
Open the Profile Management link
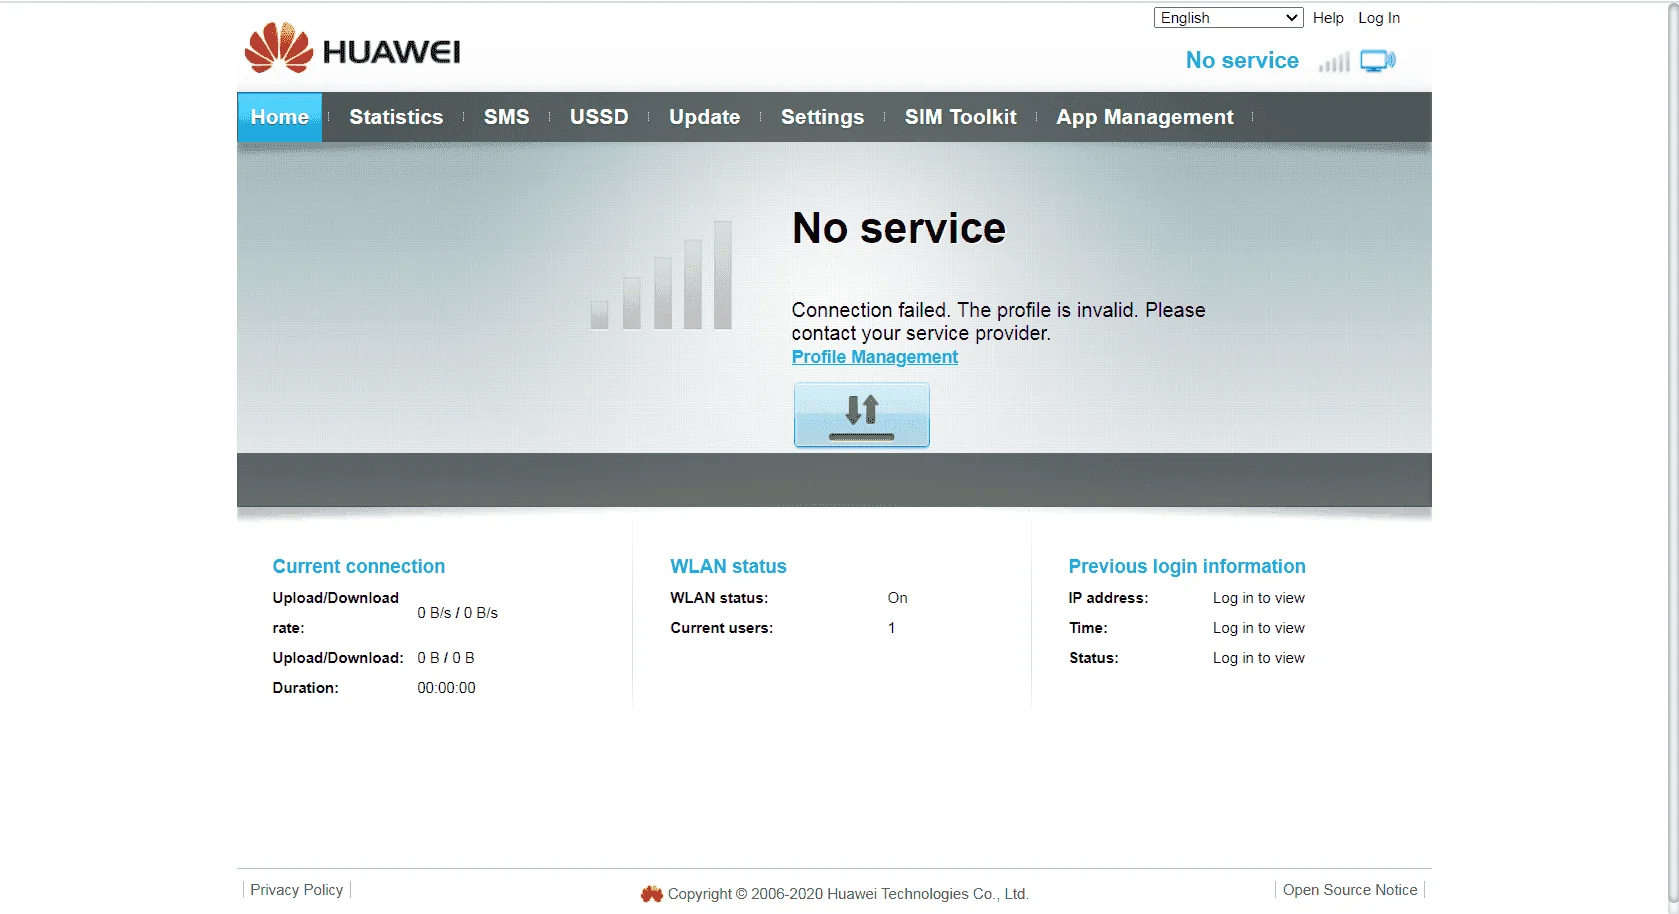[875, 357]
